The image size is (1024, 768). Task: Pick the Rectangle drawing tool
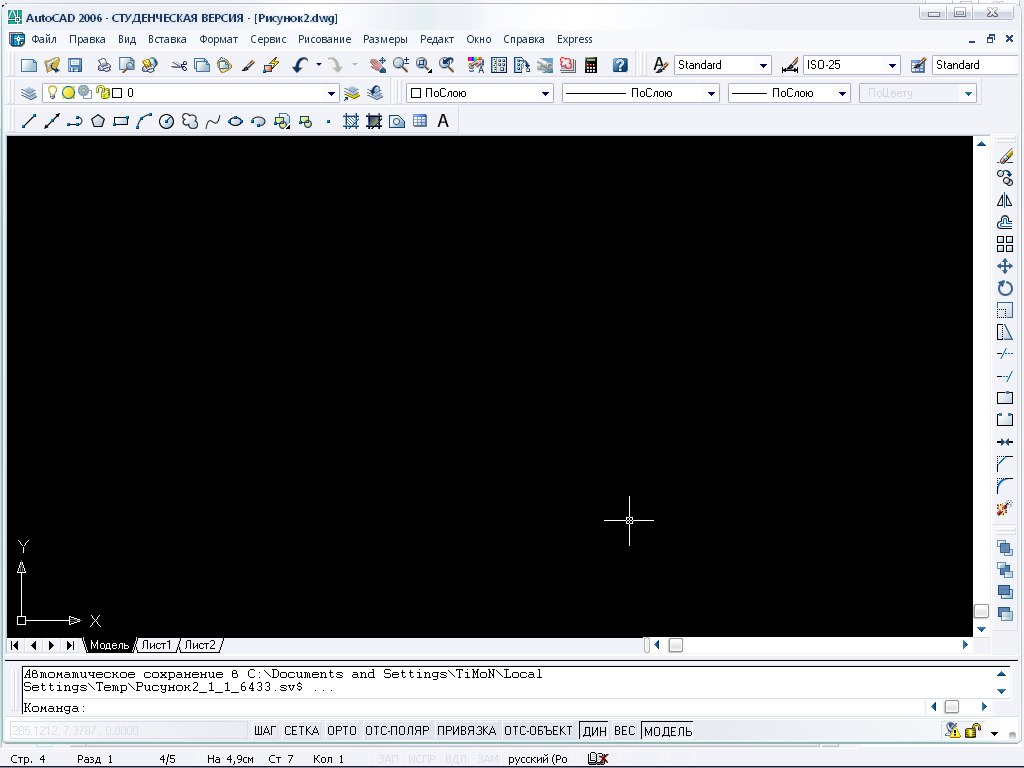click(121, 121)
